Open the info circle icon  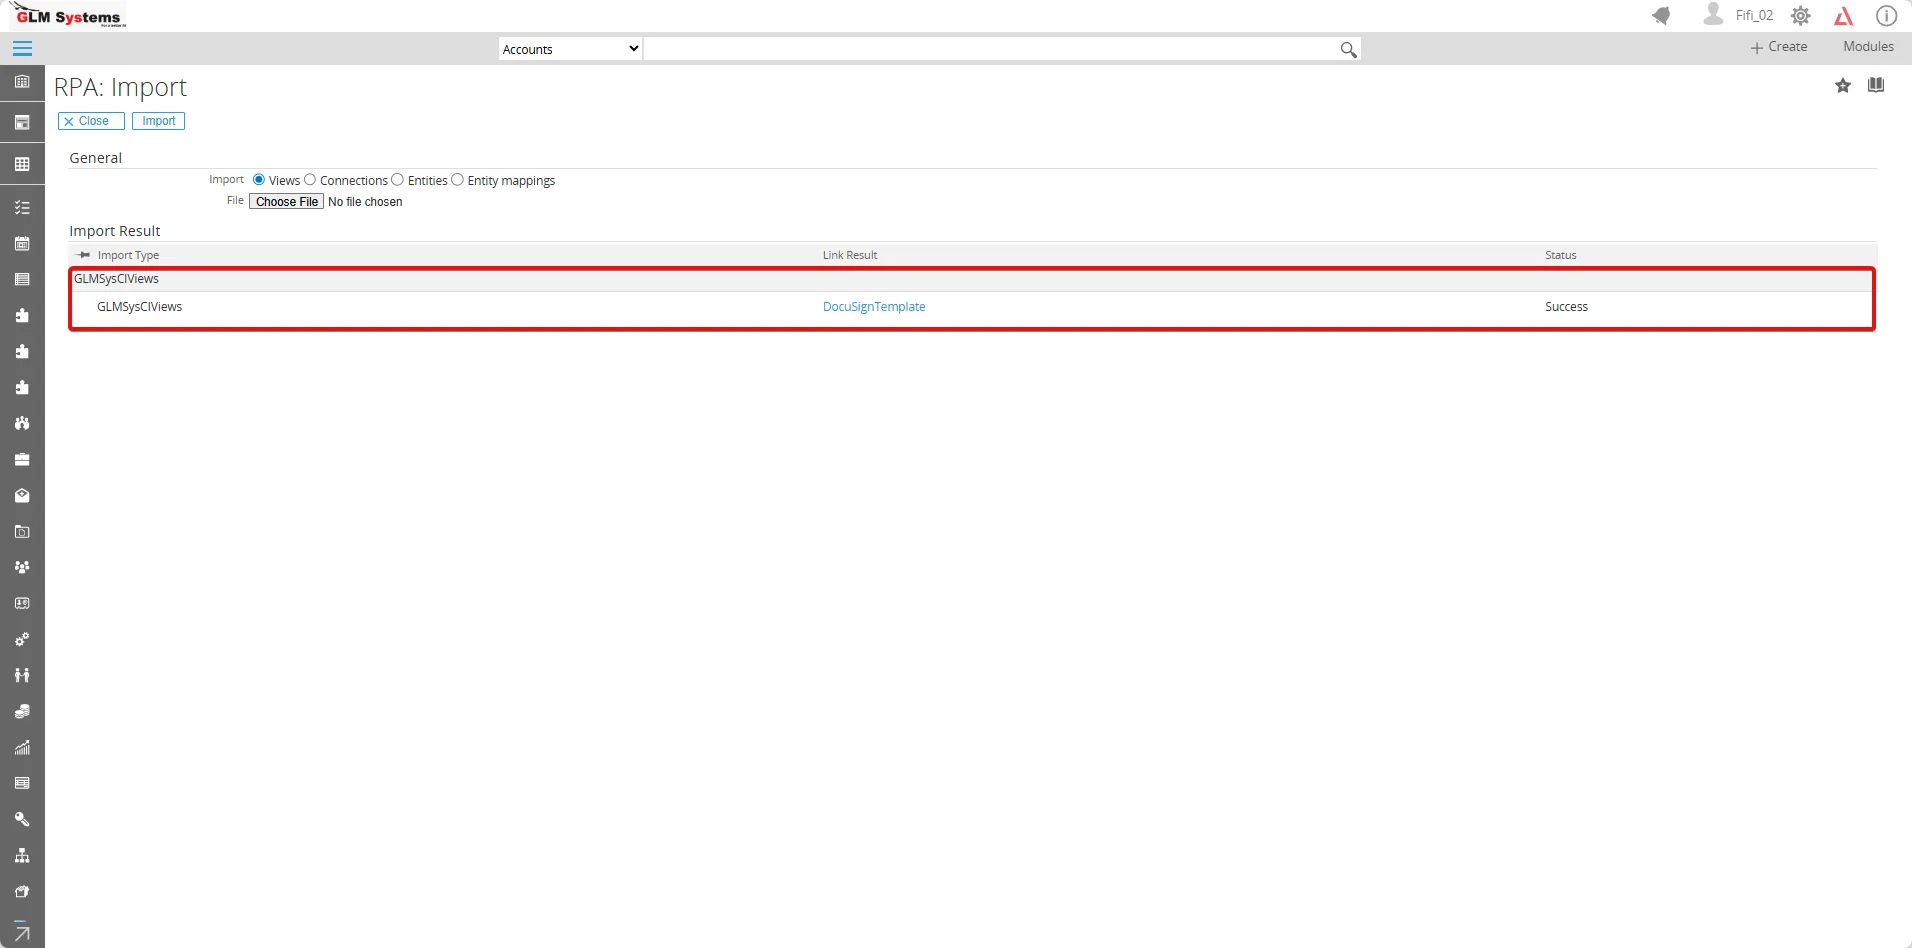1886,16
